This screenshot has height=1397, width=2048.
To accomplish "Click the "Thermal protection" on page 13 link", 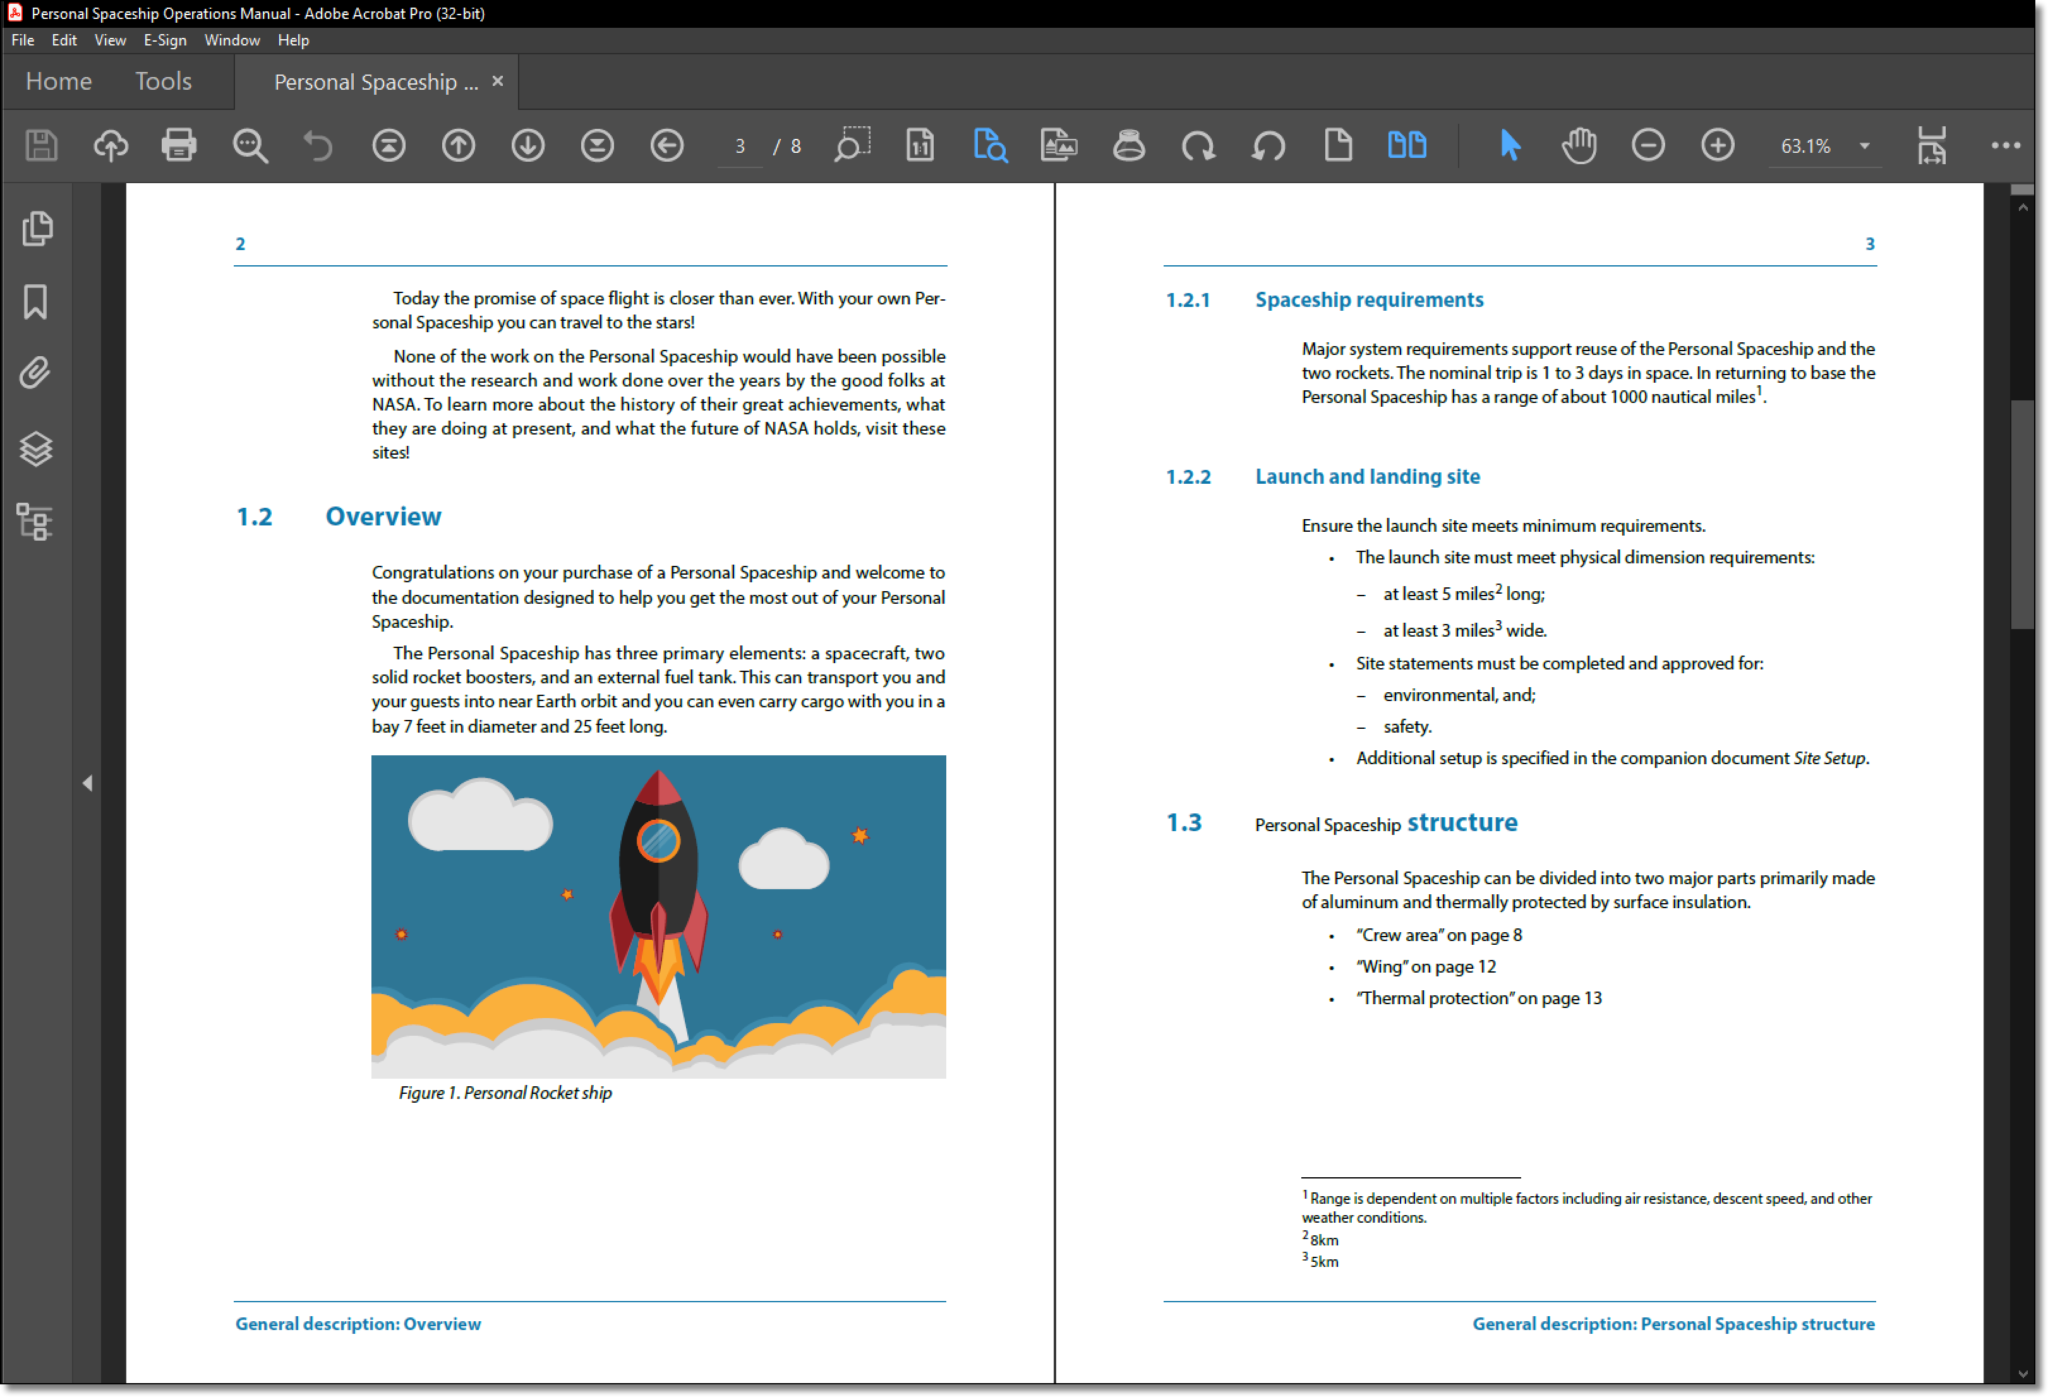I will coord(1478,997).
